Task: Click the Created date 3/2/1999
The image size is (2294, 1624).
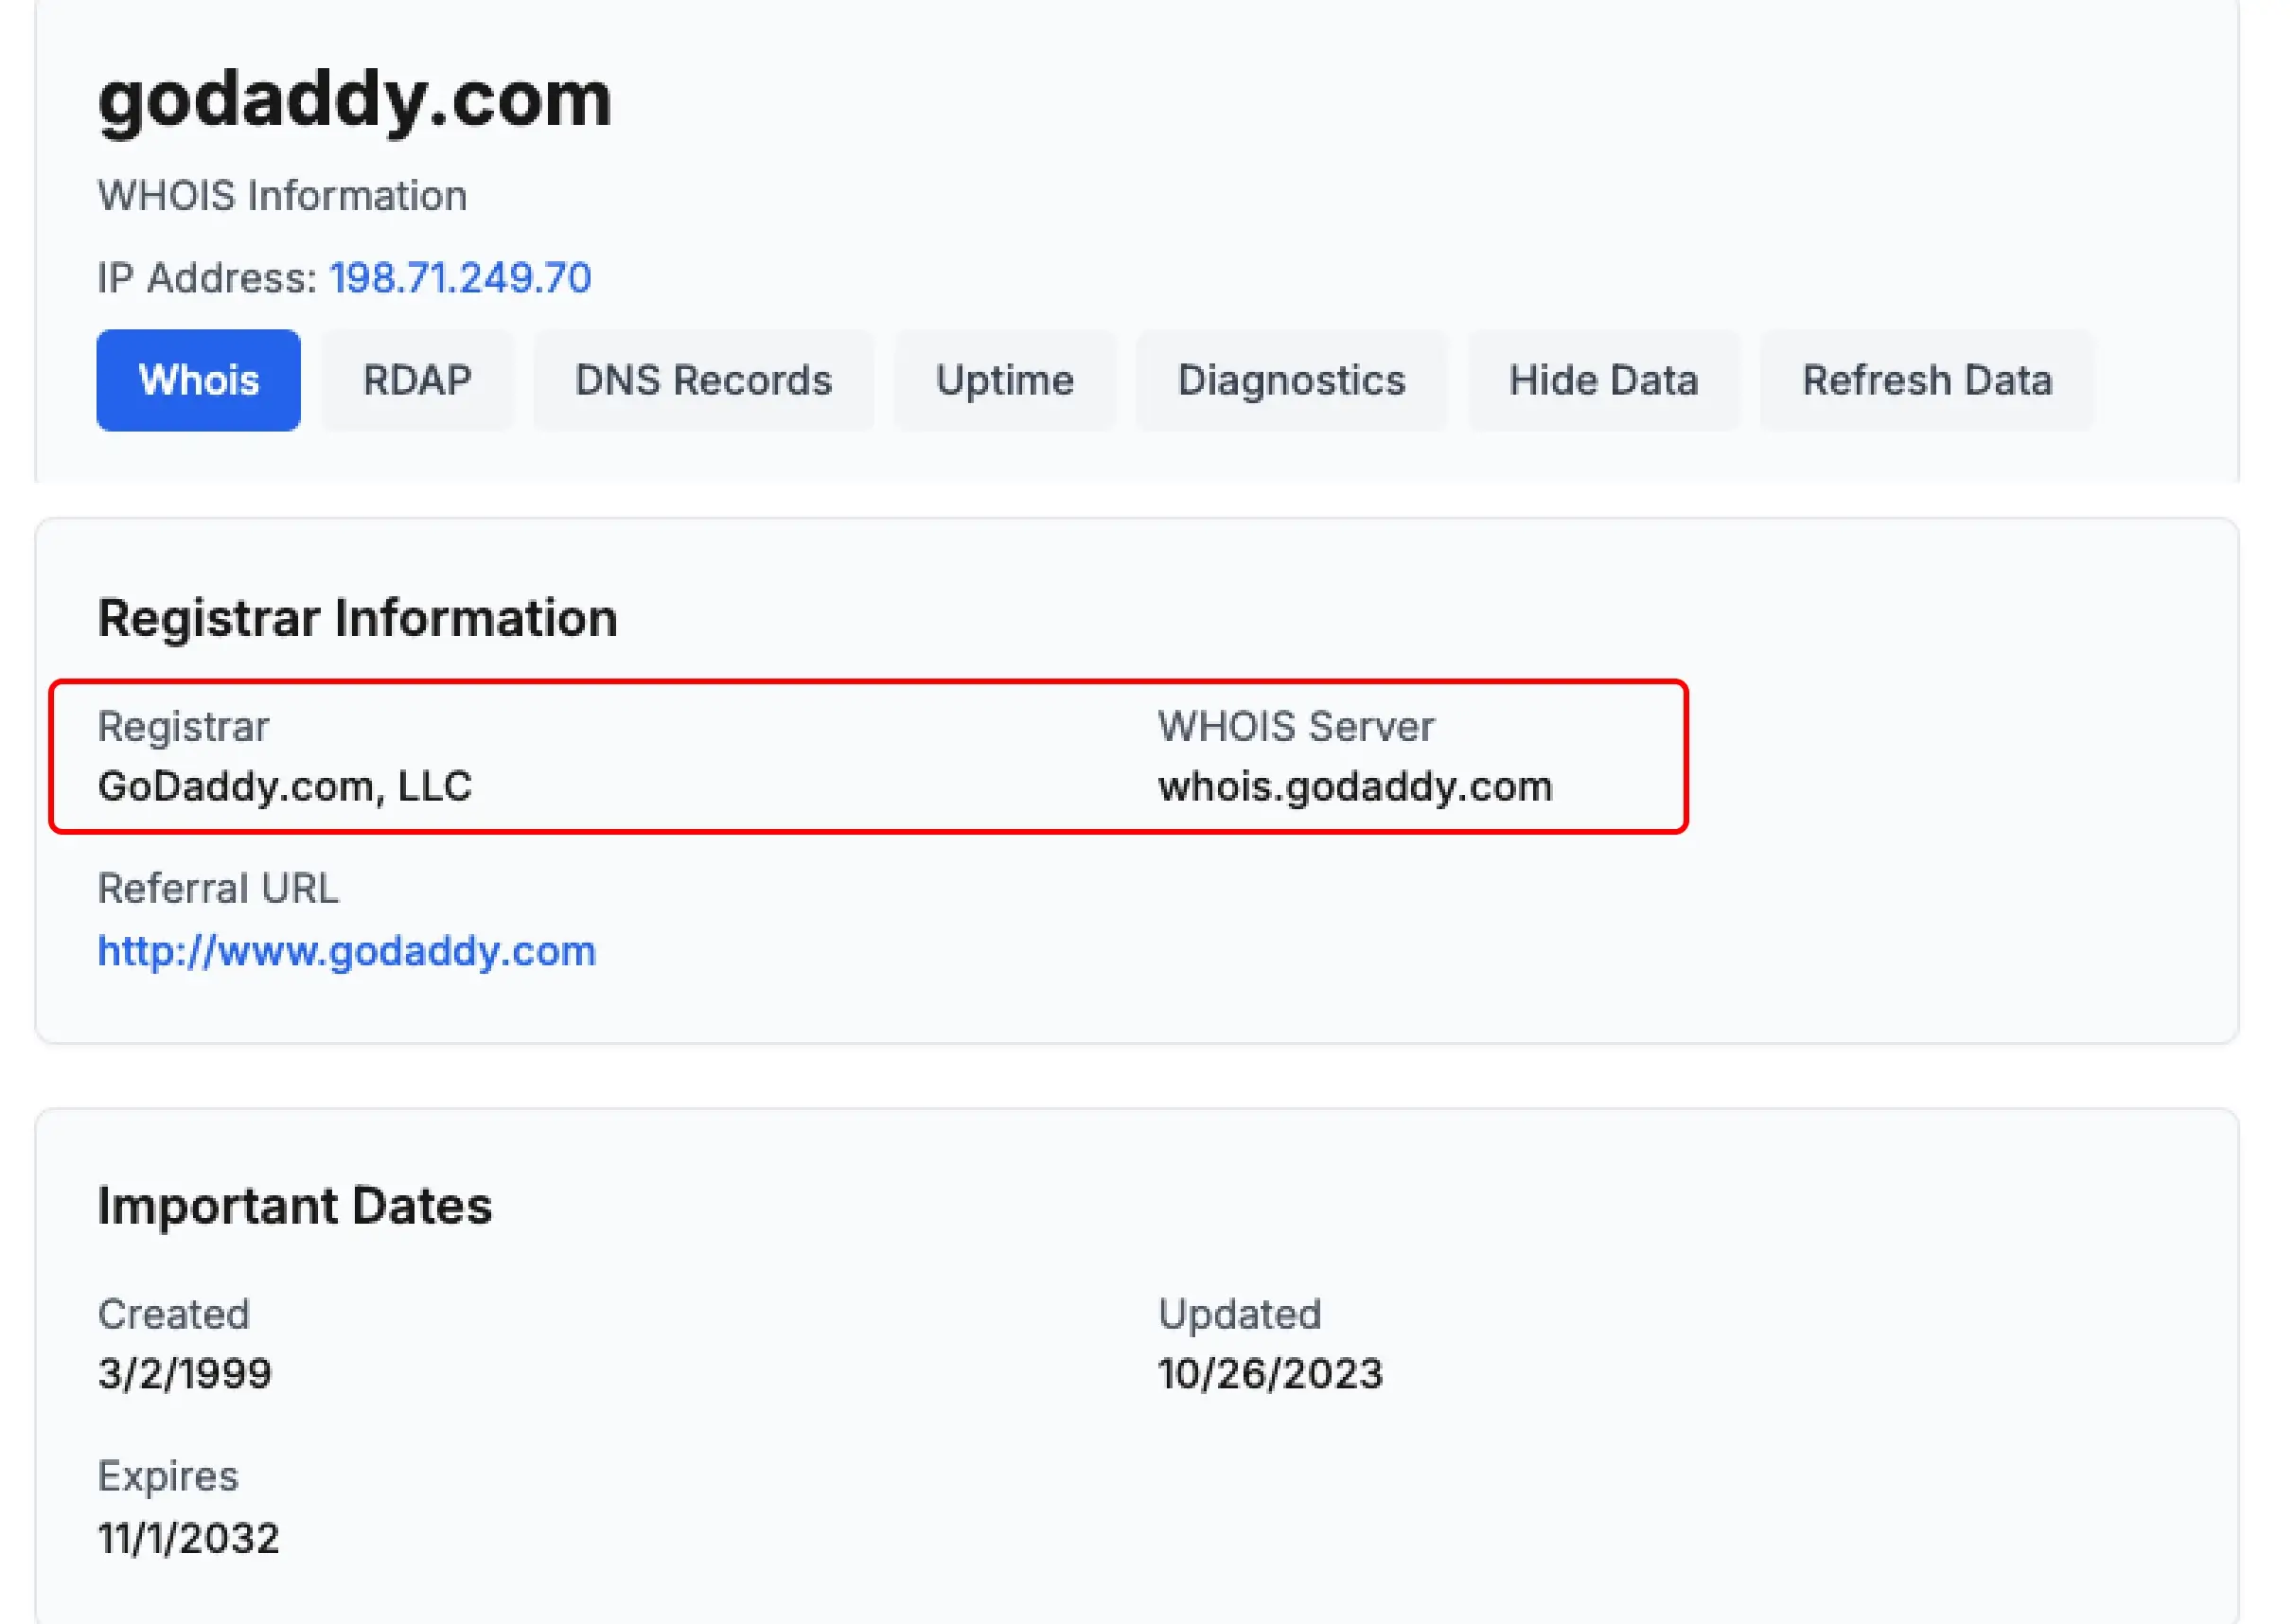Action: pos(184,1374)
